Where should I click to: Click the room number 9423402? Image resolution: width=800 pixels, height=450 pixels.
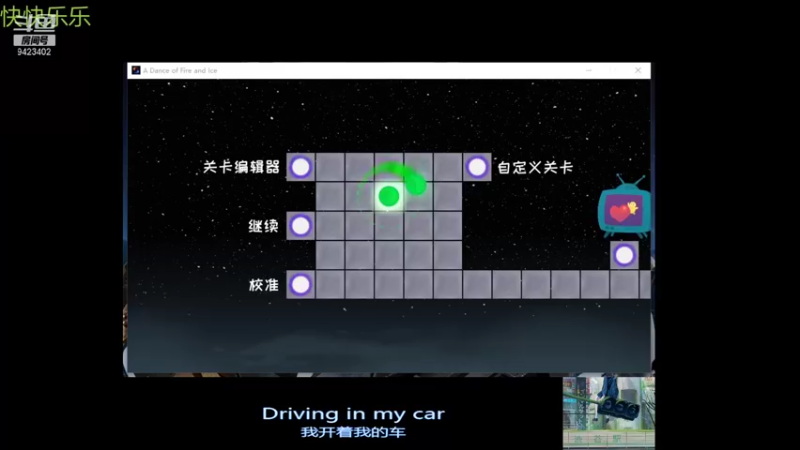coord(34,52)
